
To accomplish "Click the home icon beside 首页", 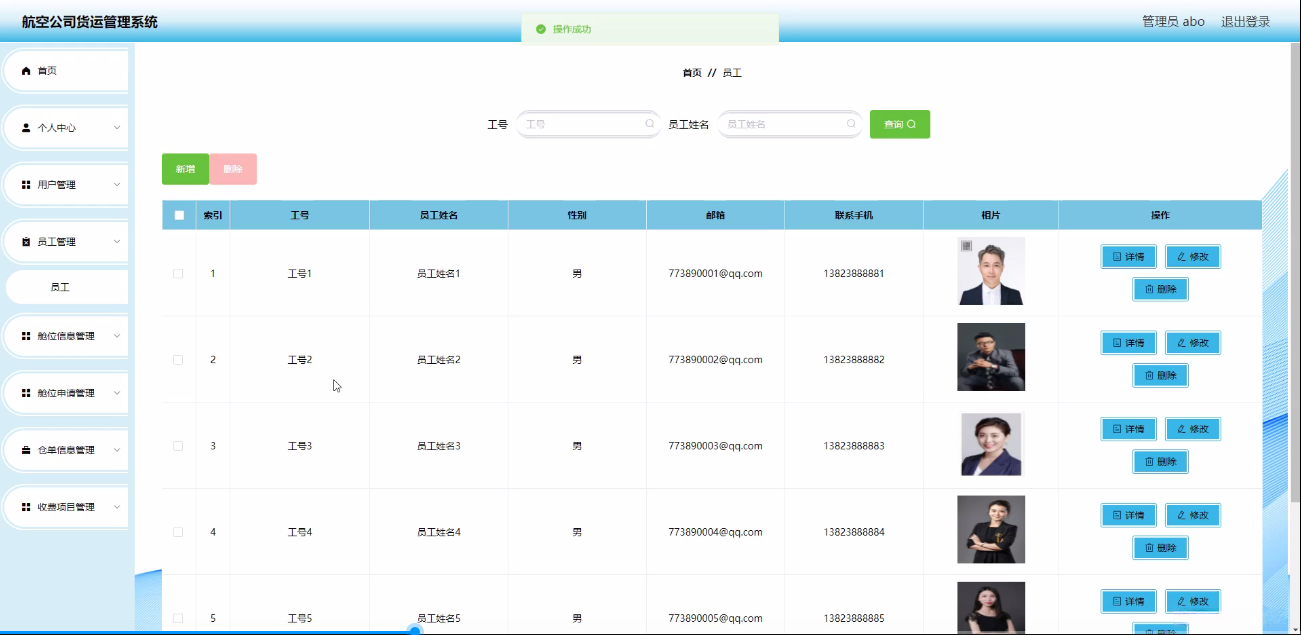I will click(x=26, y=71).
